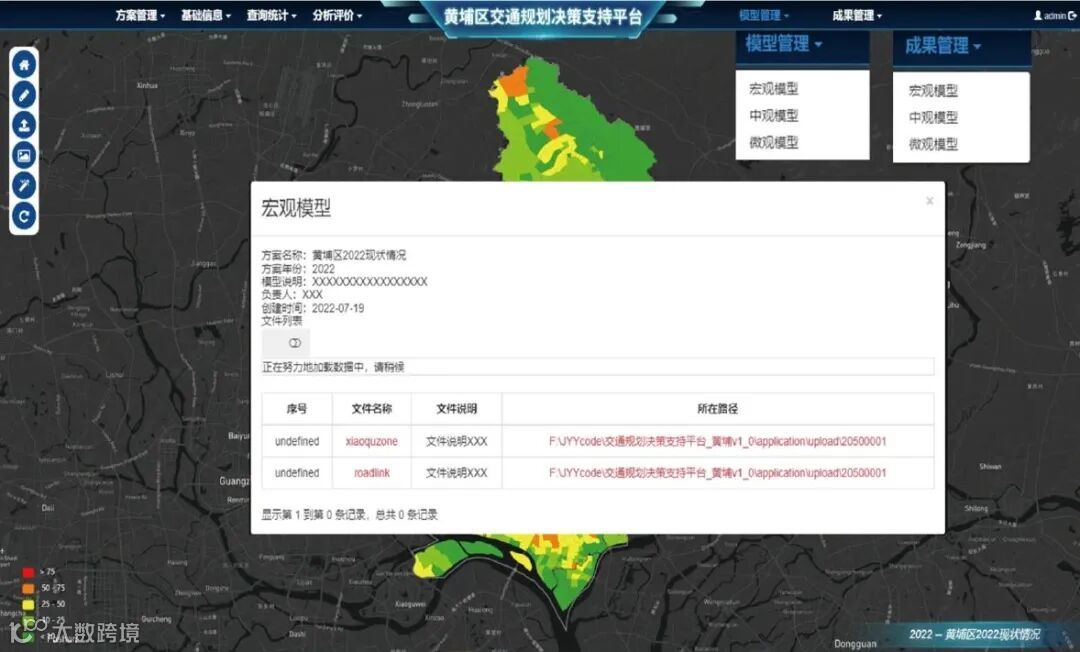Viewport: 1080px width, 652px height.
Task: Click the 宏观模型 dialog title
Action: coord(296,208)
